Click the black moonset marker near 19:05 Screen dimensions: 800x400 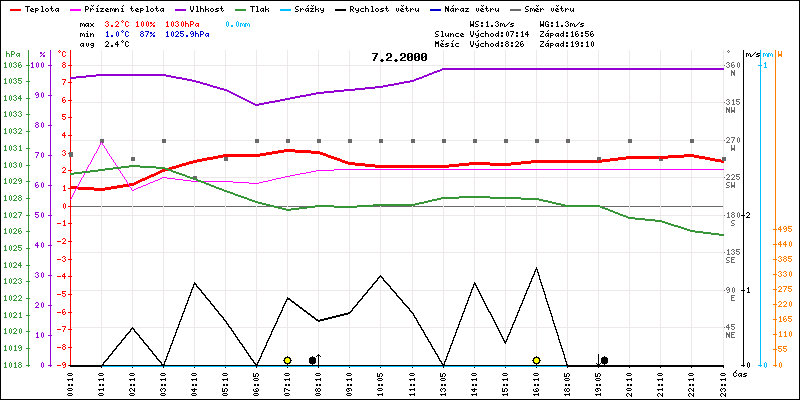604,360
